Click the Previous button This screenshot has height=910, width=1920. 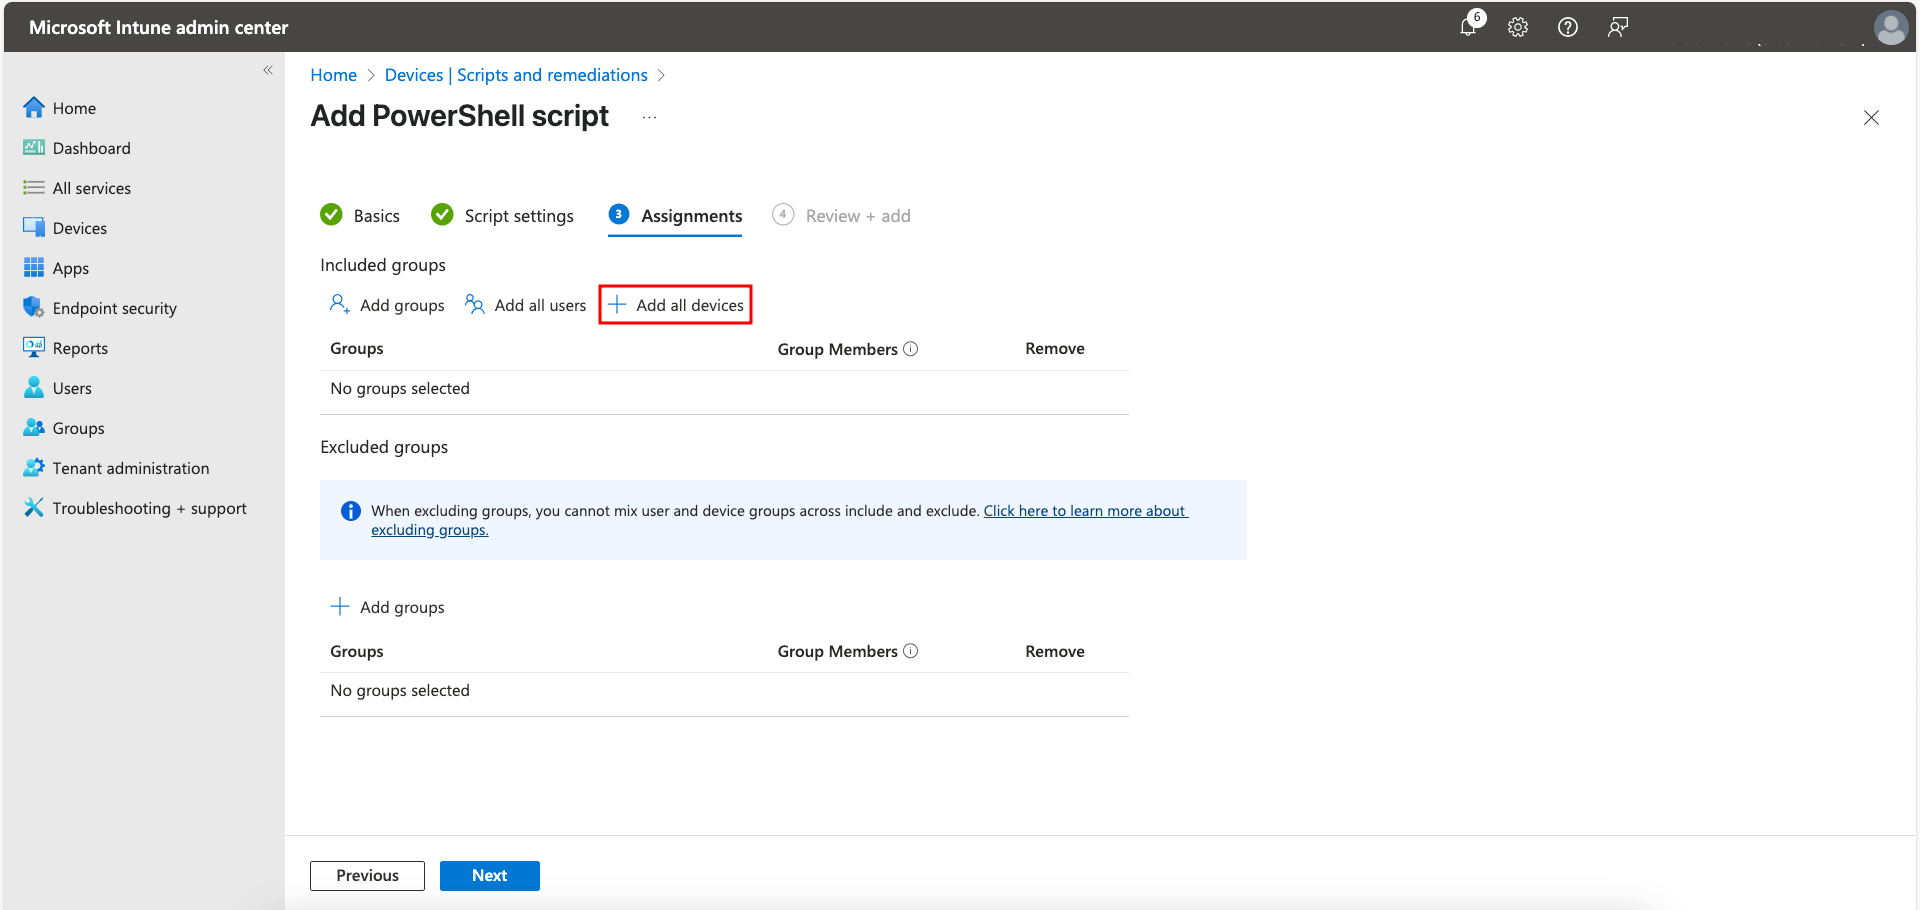tap(367, 875)
